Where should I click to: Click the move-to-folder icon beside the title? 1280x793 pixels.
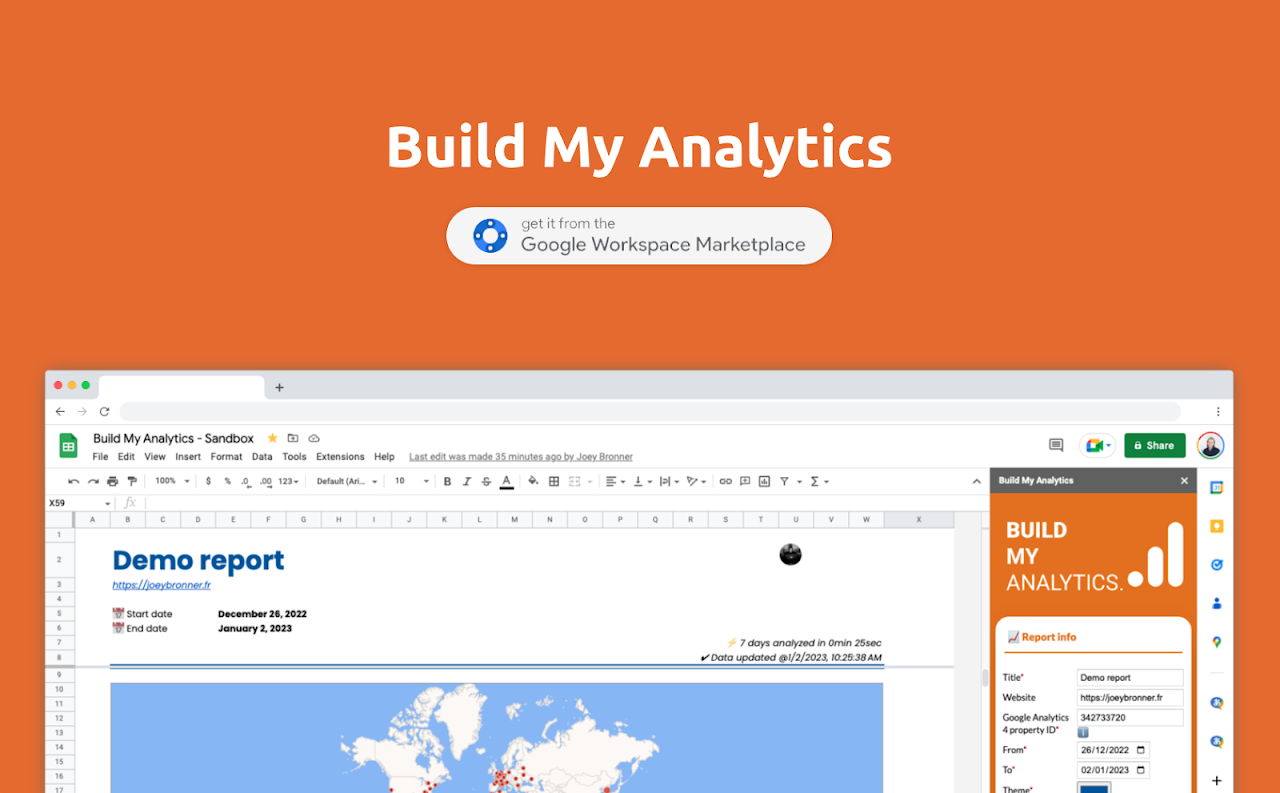coord(293,438)
